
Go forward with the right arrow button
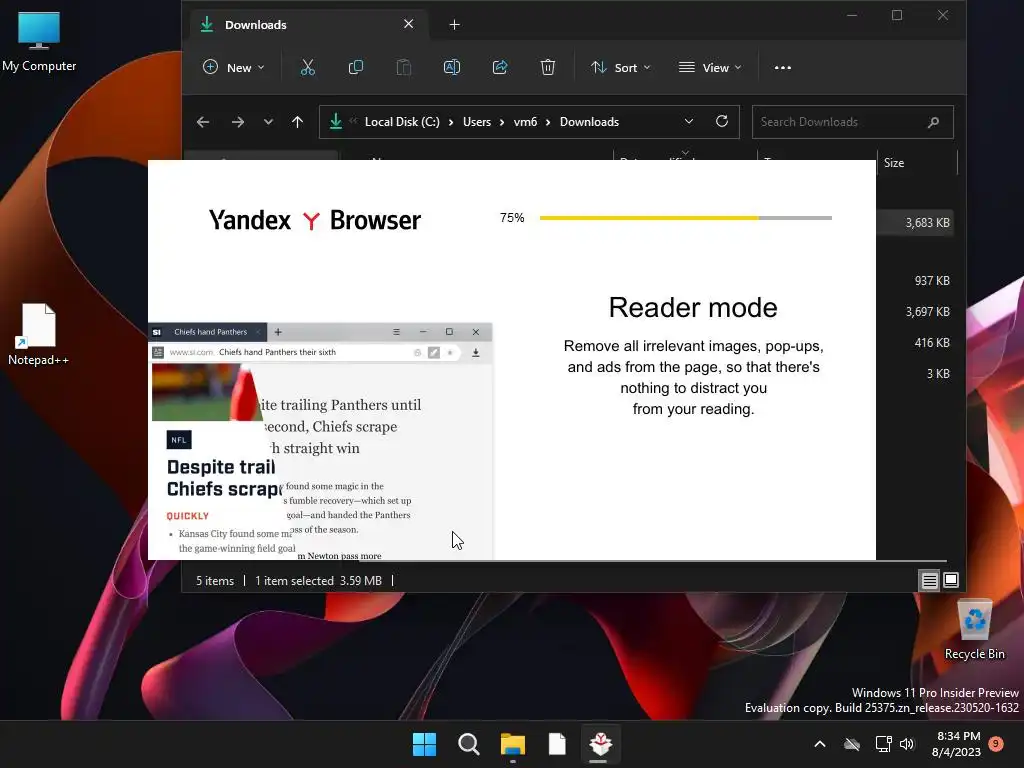tap(238, 122)
